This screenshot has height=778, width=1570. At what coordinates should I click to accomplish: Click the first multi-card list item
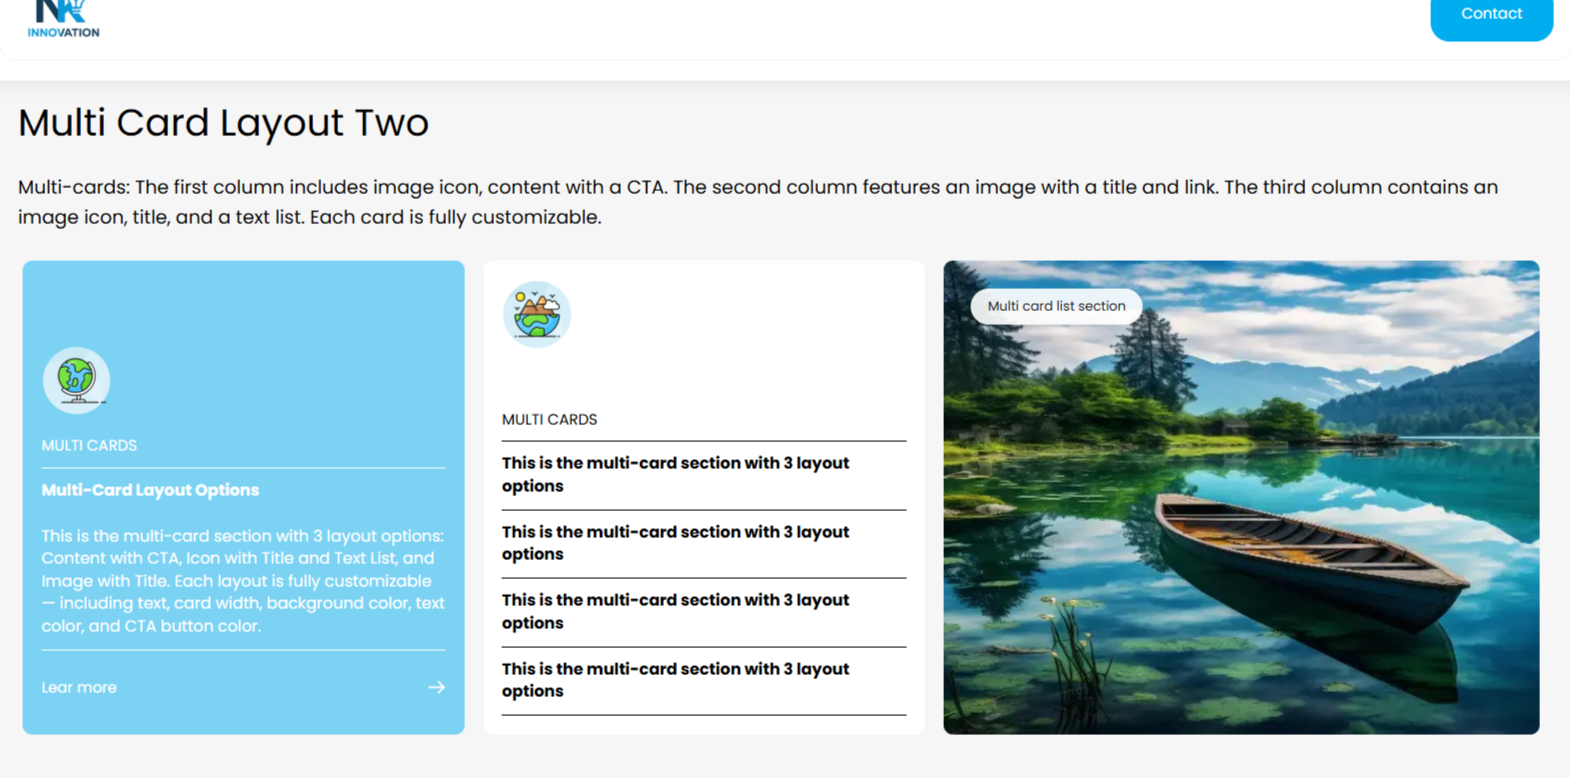[x=675, y=474]
